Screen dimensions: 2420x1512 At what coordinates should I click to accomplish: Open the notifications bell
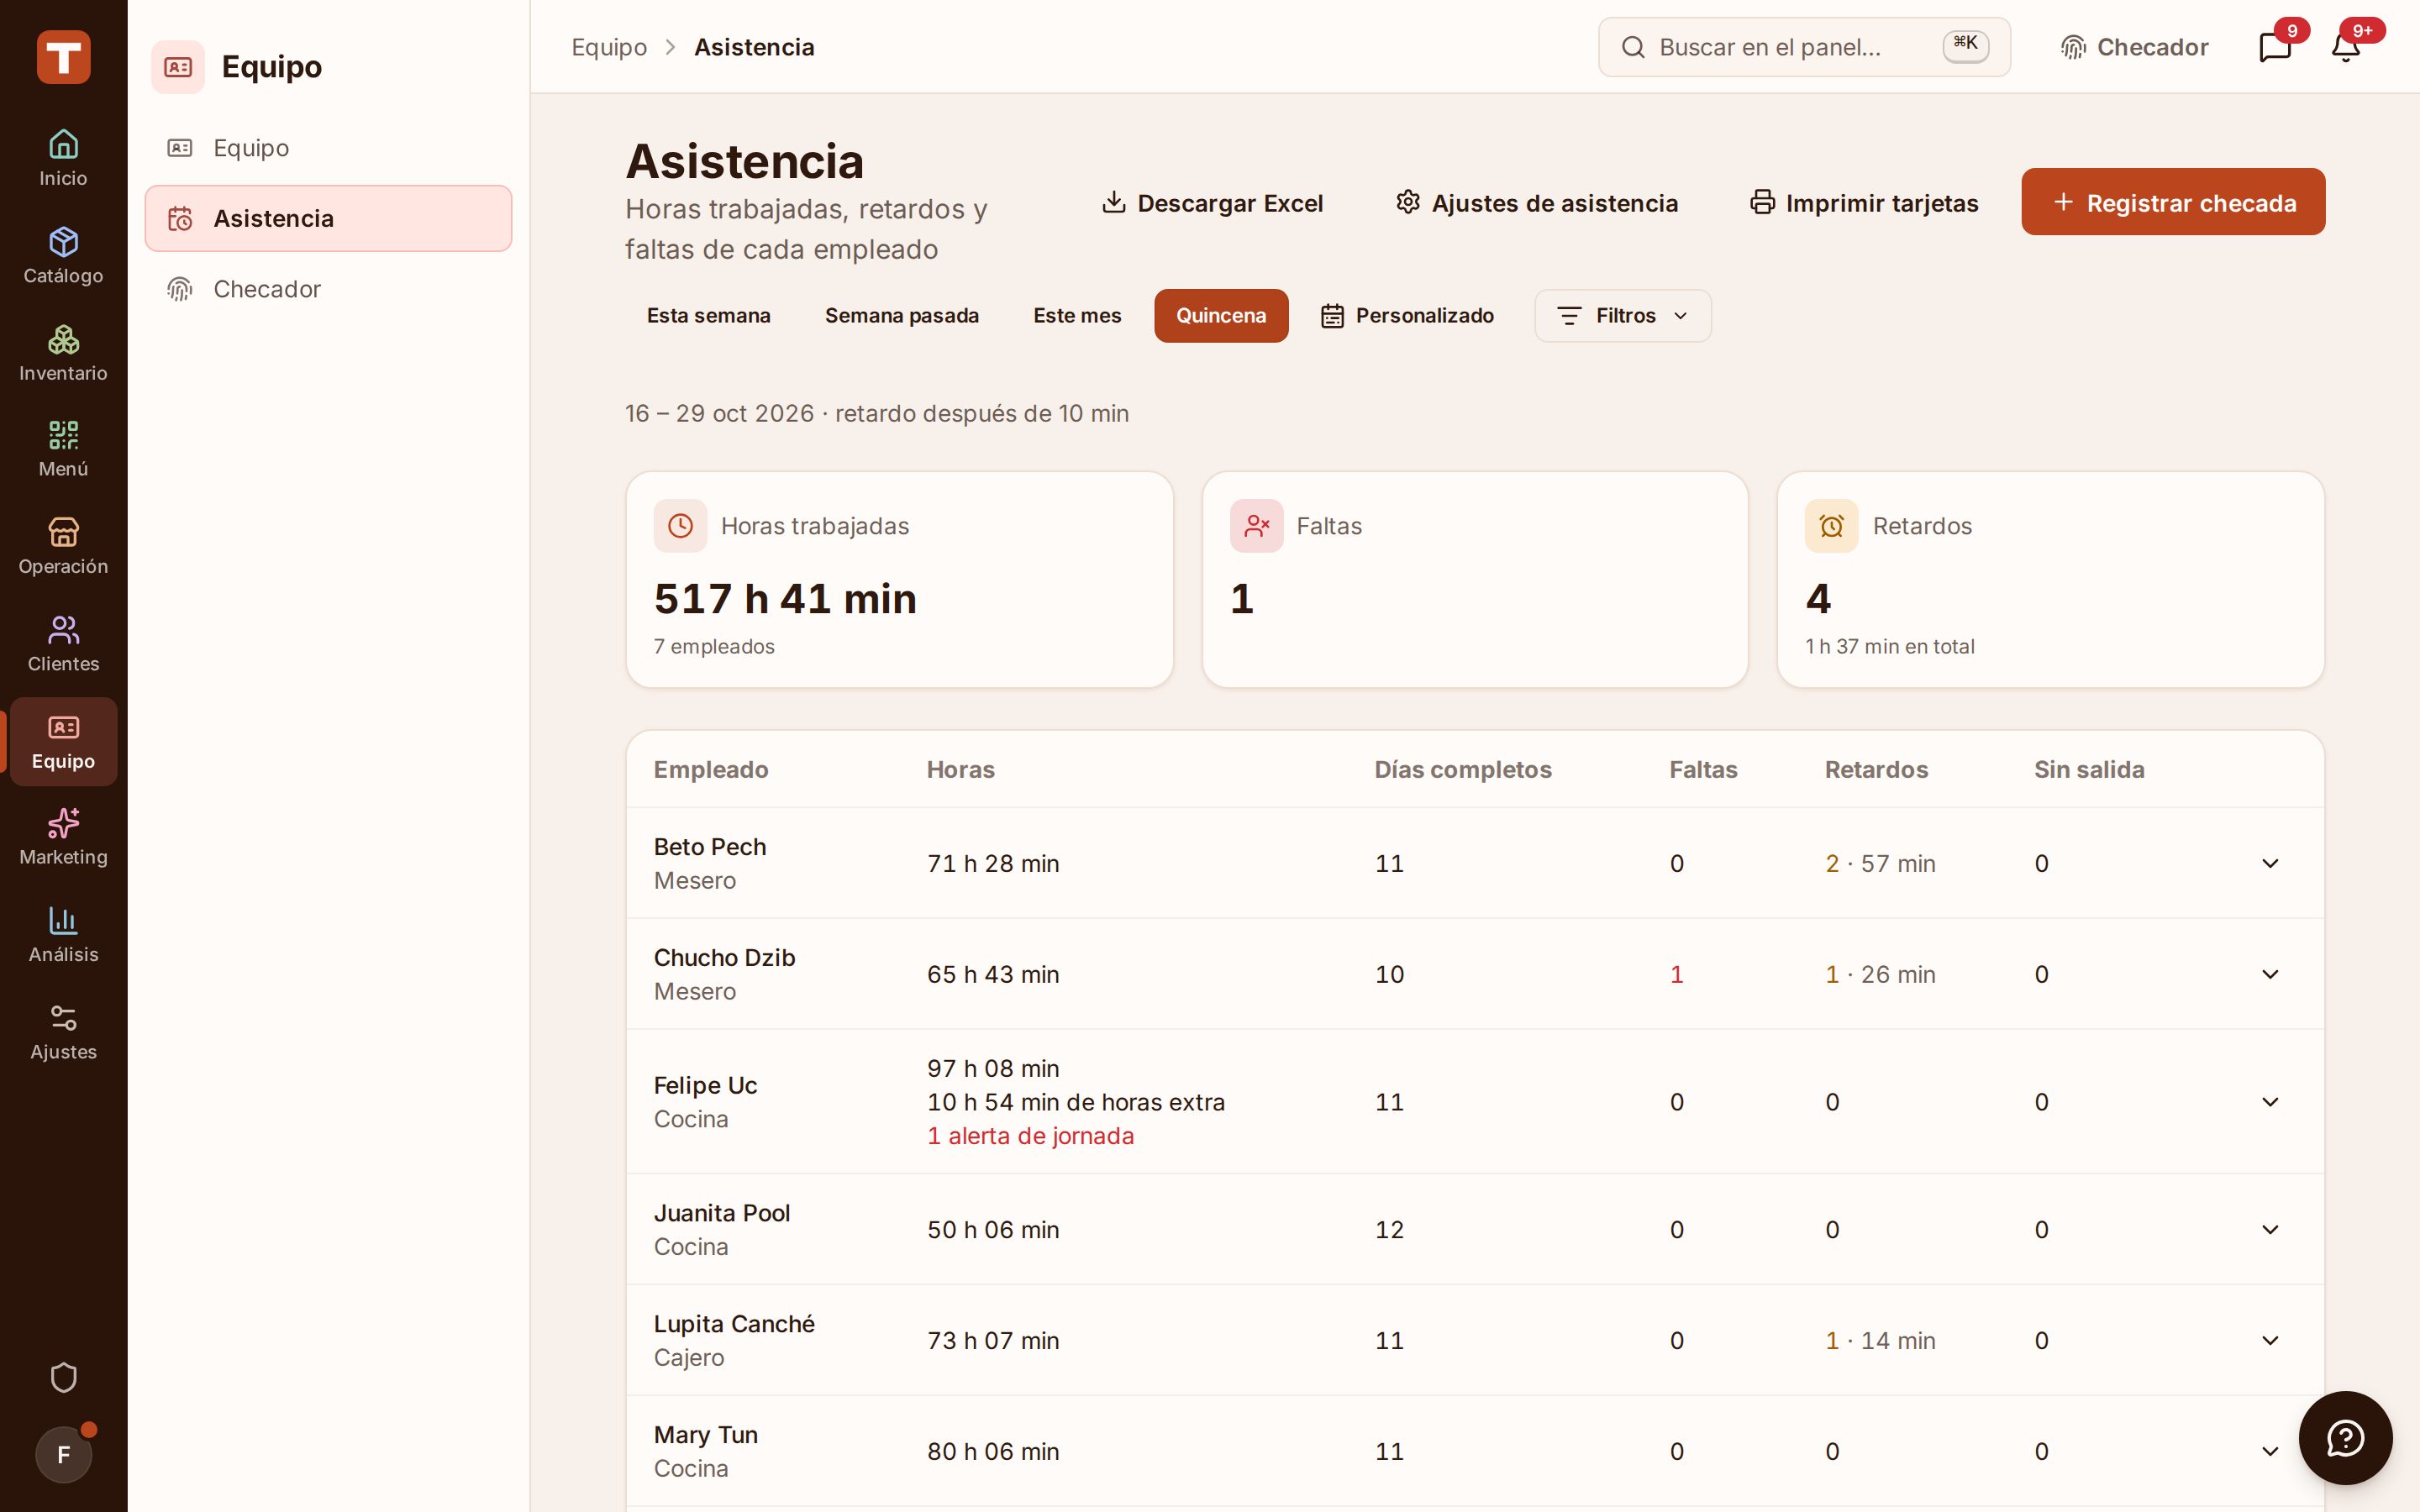tap(2345, 47)
